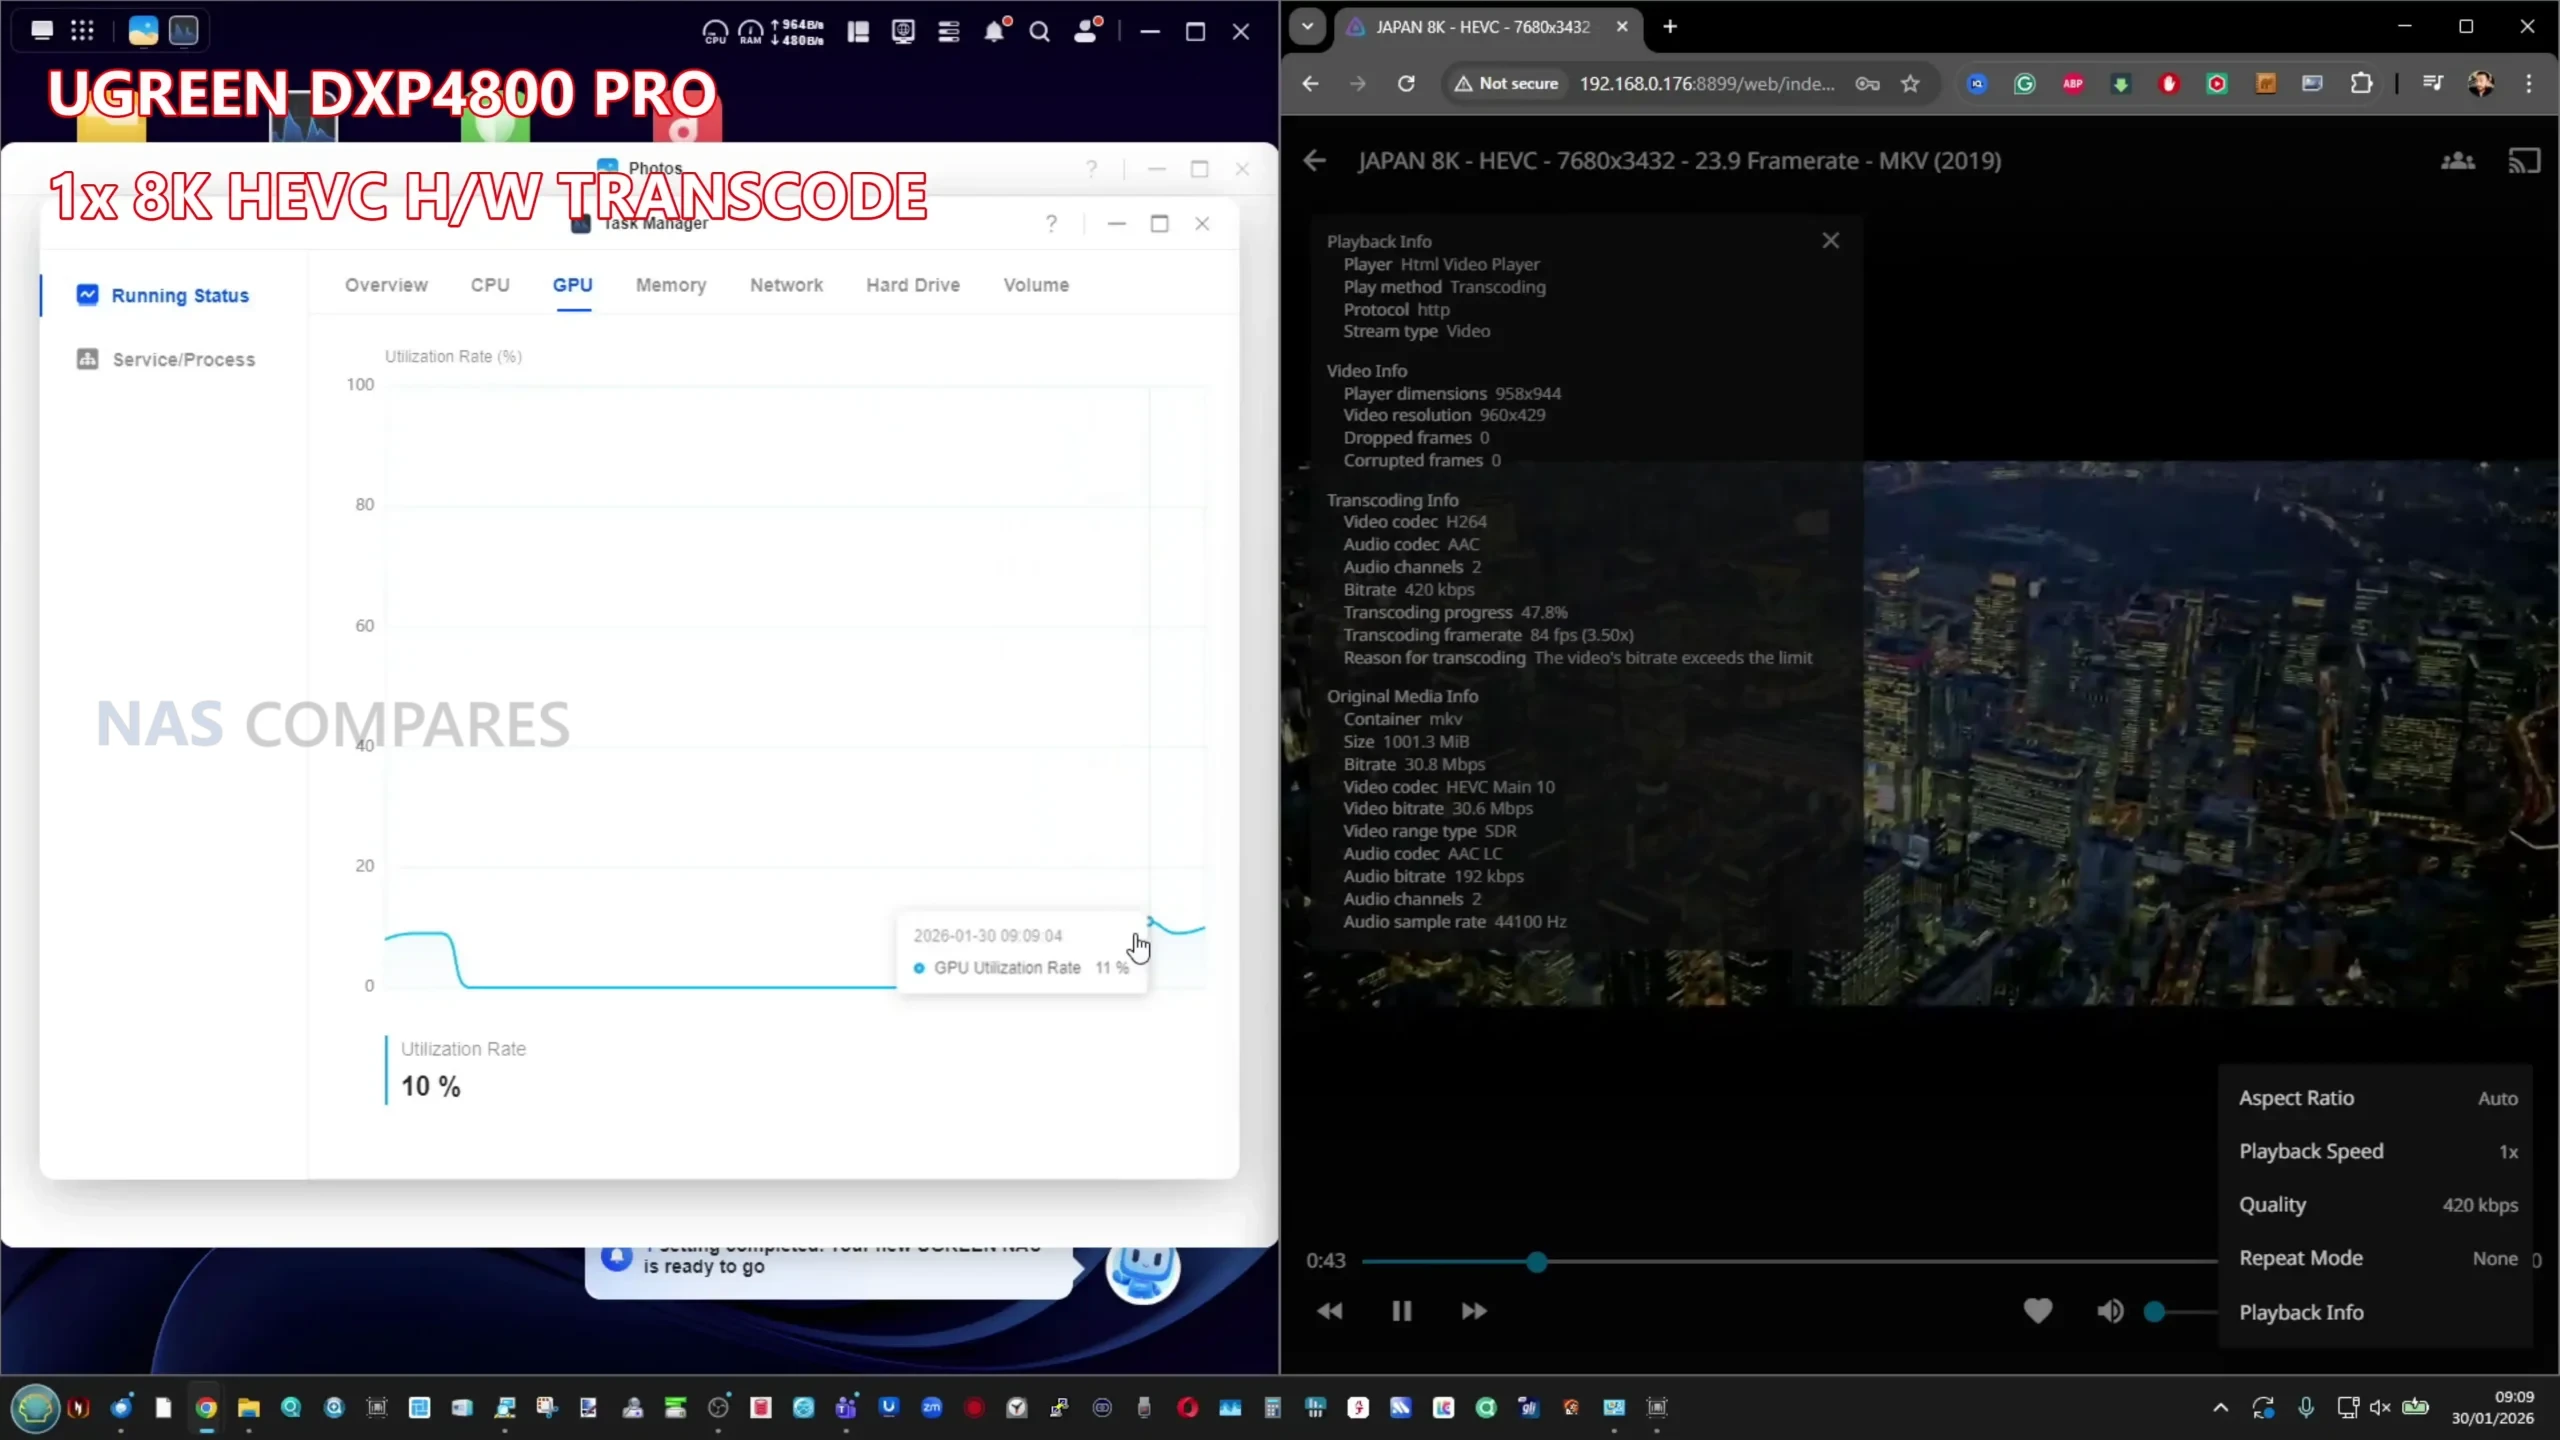Bookmark page with the star icon
The height and width of the screenshot is (1440, 2560).
click(x=1911, y=84)
